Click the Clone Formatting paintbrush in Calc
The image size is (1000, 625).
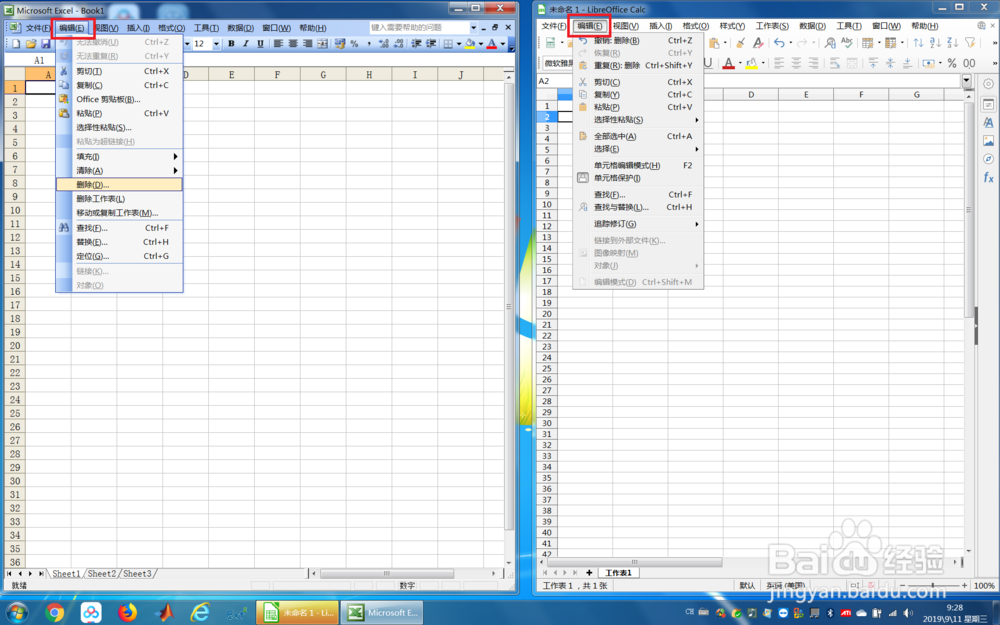[740, 43]
